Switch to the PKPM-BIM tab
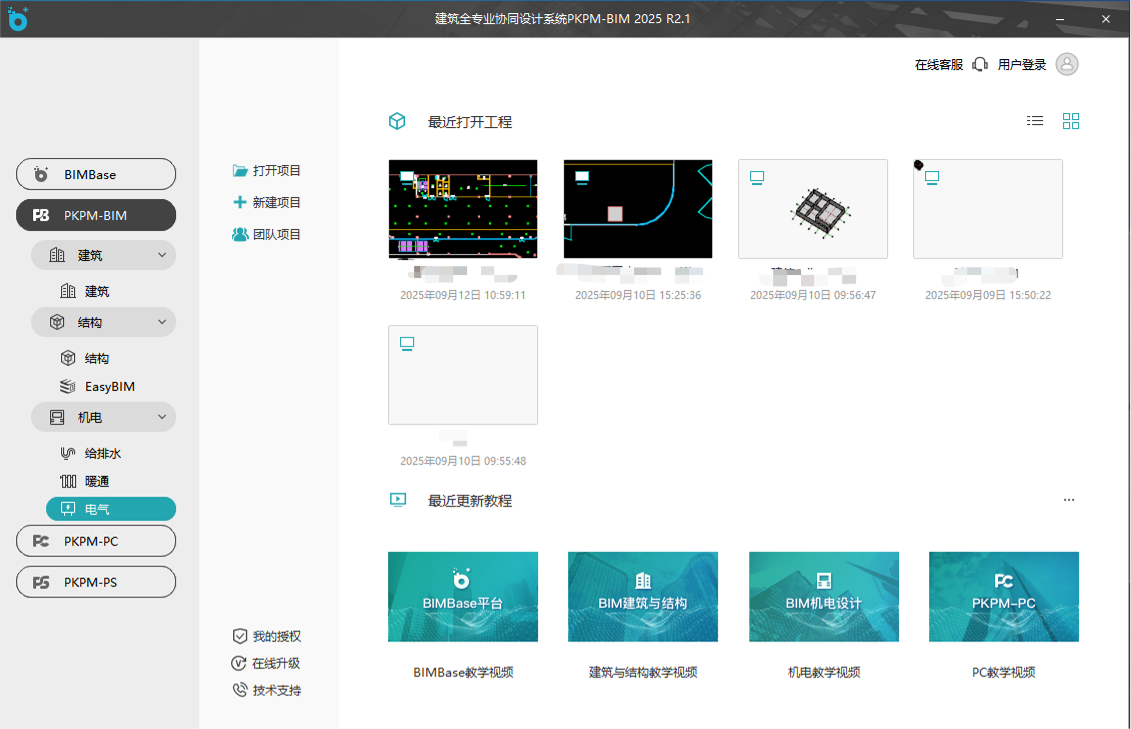 pos(95,214)
